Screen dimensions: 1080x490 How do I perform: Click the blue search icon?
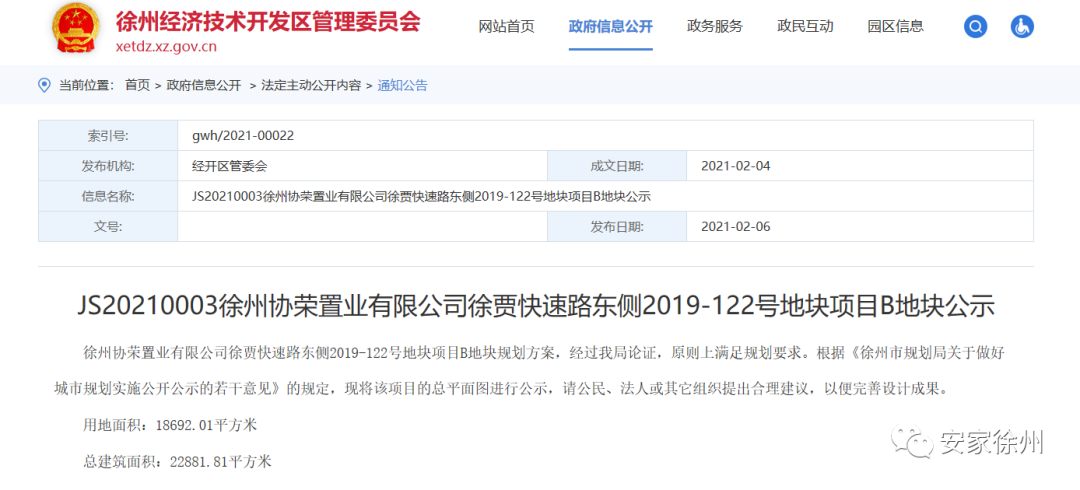975,27
